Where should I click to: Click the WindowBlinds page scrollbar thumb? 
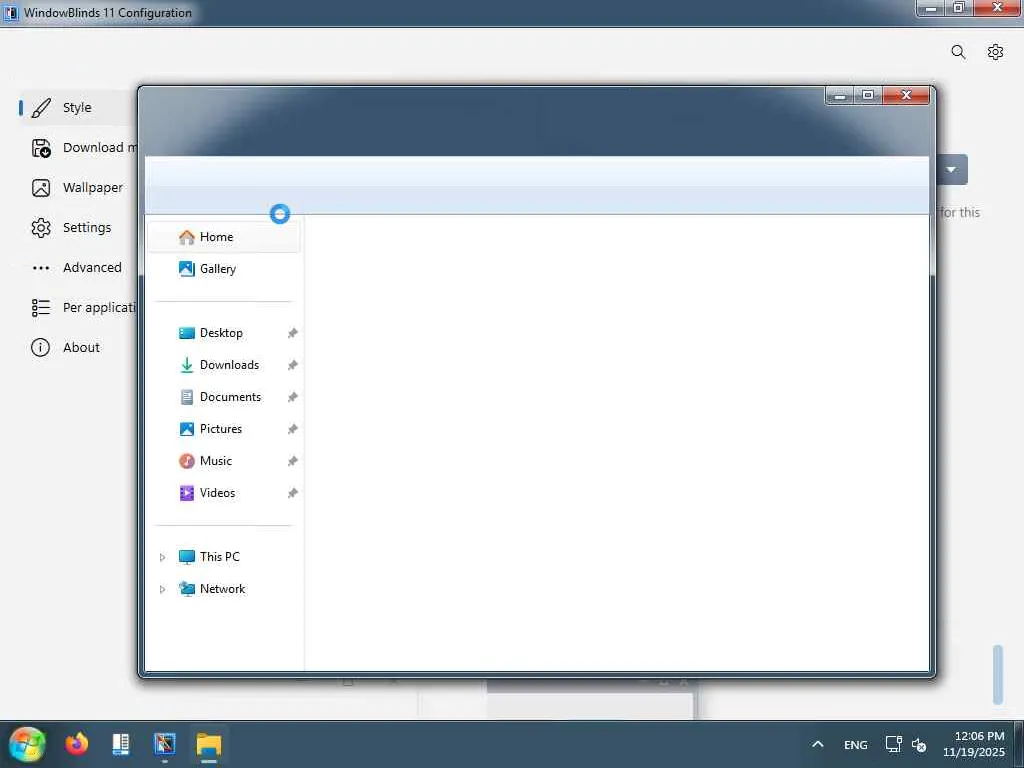click(997, 675)
